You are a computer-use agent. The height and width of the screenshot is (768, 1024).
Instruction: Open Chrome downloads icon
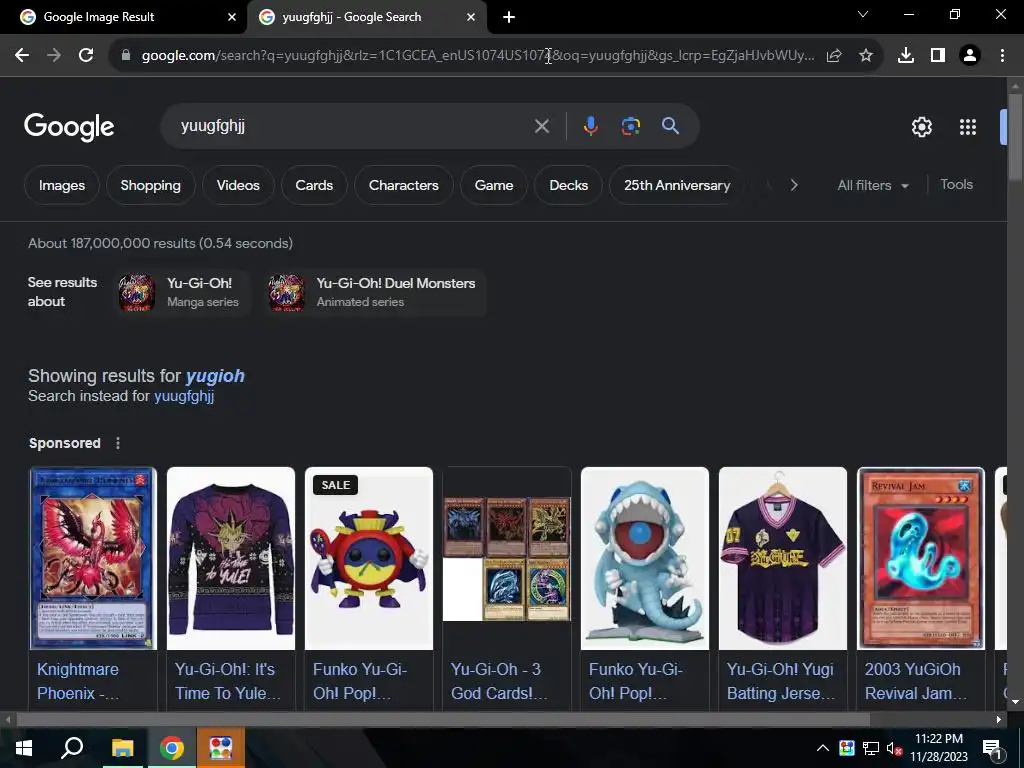pyautogui.click(x=906, y=56)
